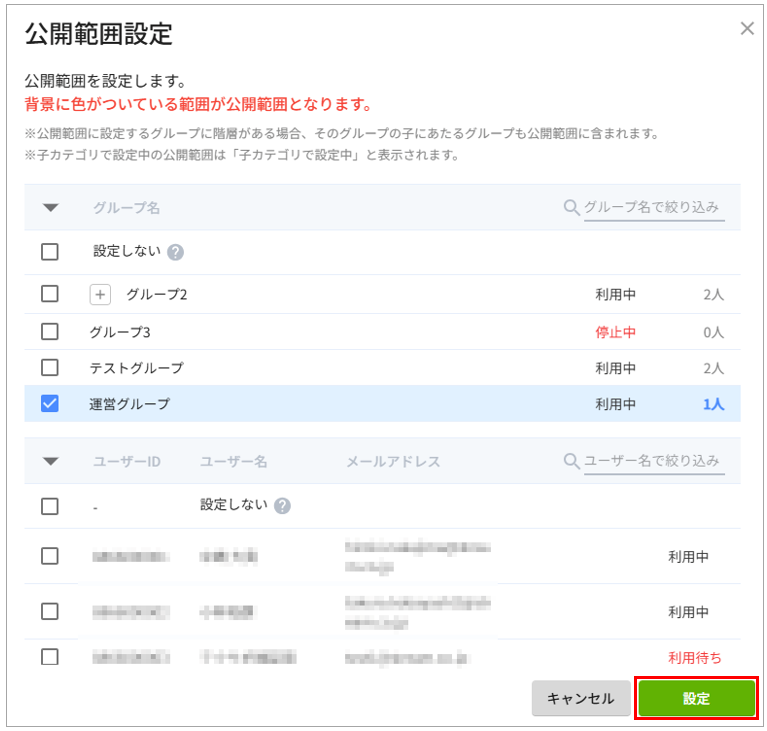The width and height of the screenshot is (767, 731).
Task: Click the search icon in user filter
Action: pyautogui.click(x=572, y=461)
